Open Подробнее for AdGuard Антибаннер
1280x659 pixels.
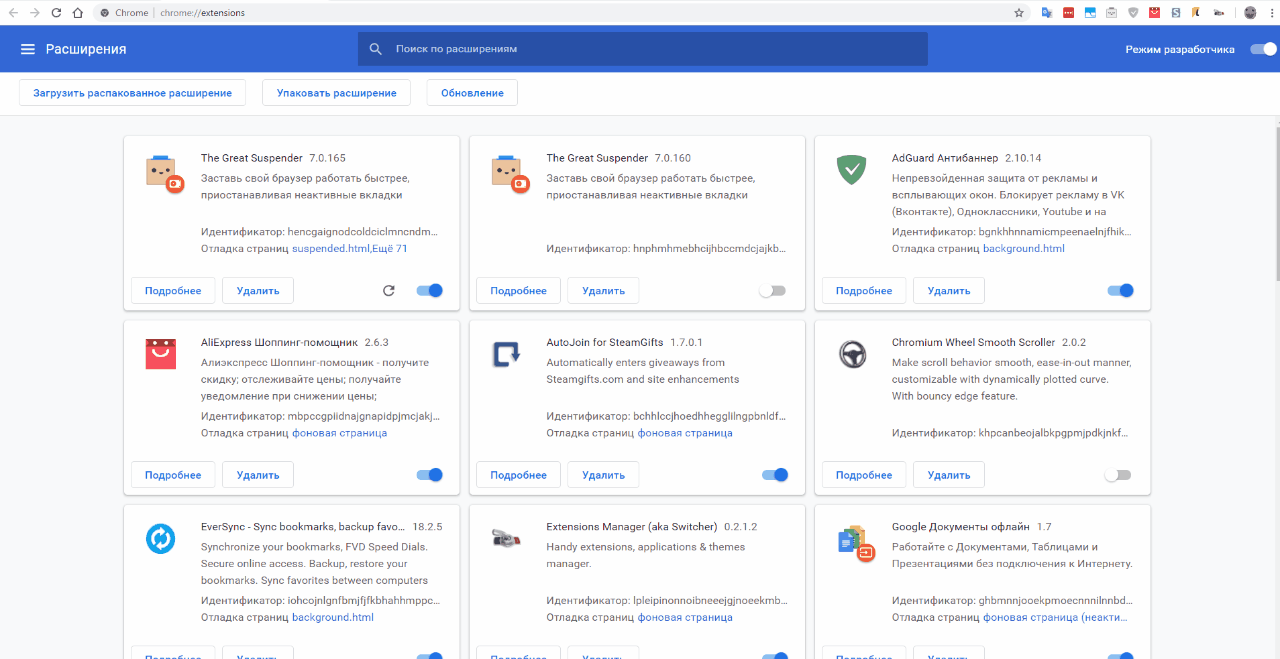click(x=864, y=291)
